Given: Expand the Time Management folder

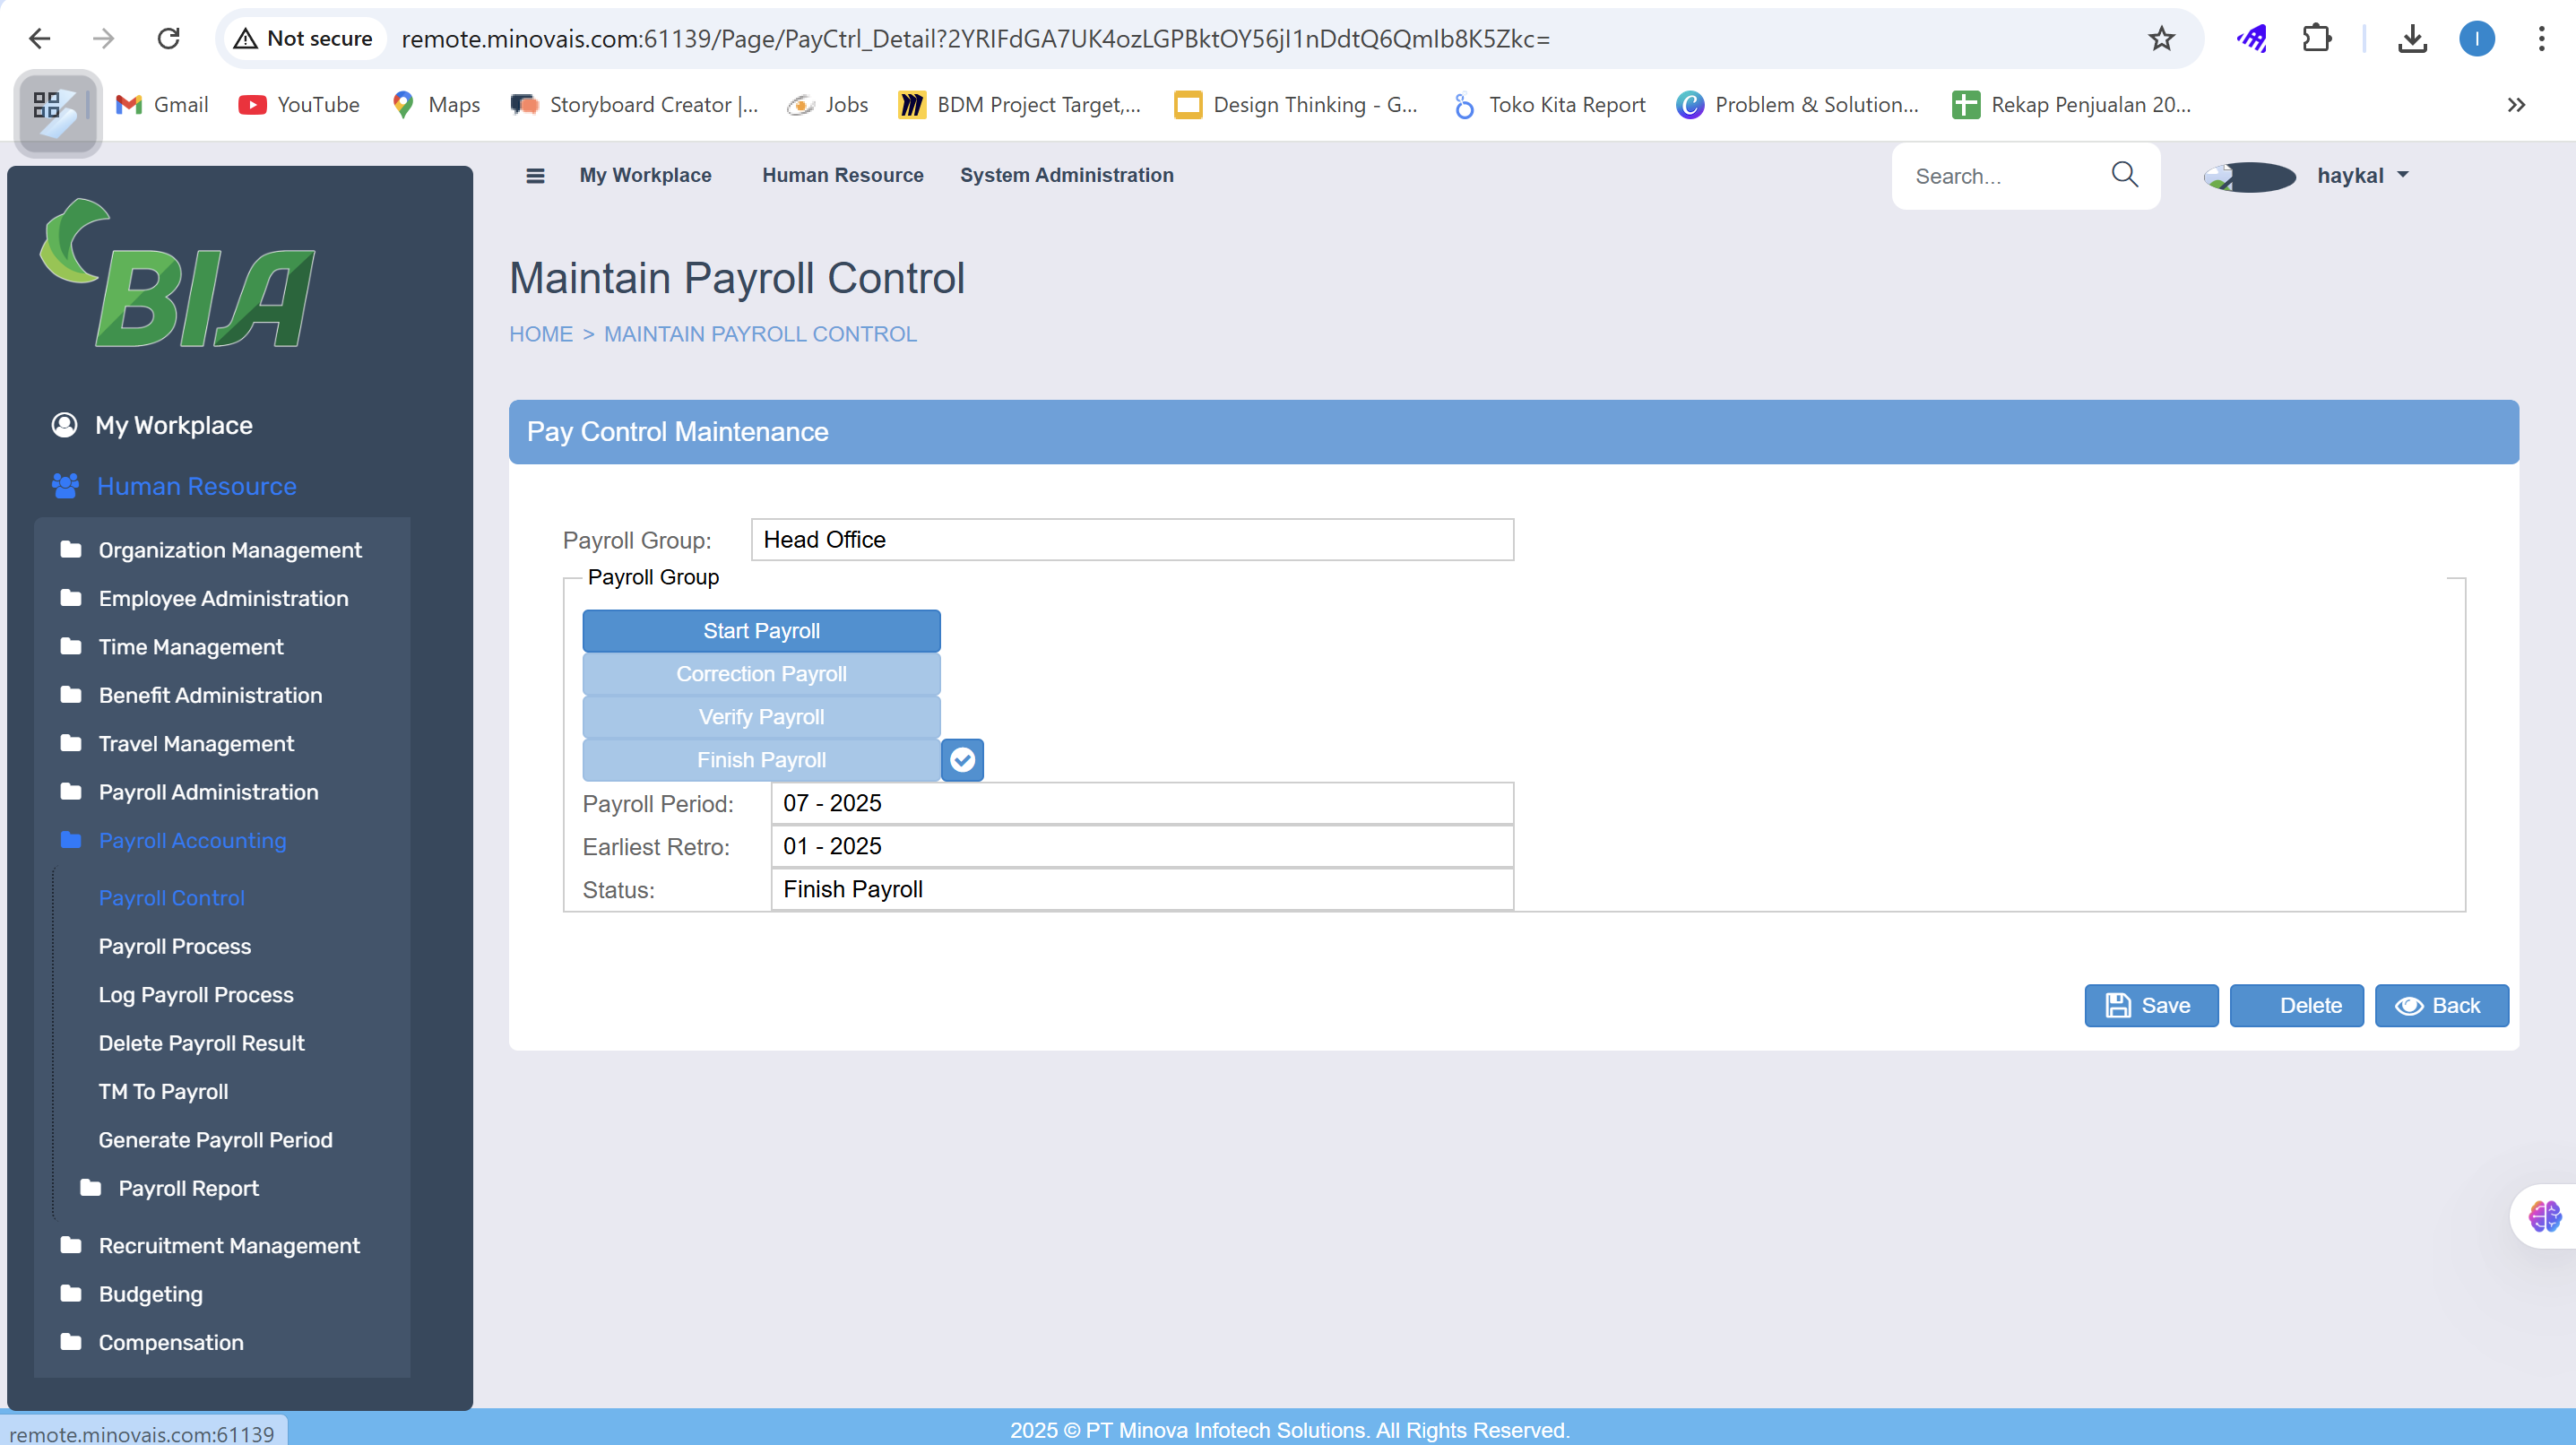Looking at the screenshot, I should point(191,647).
